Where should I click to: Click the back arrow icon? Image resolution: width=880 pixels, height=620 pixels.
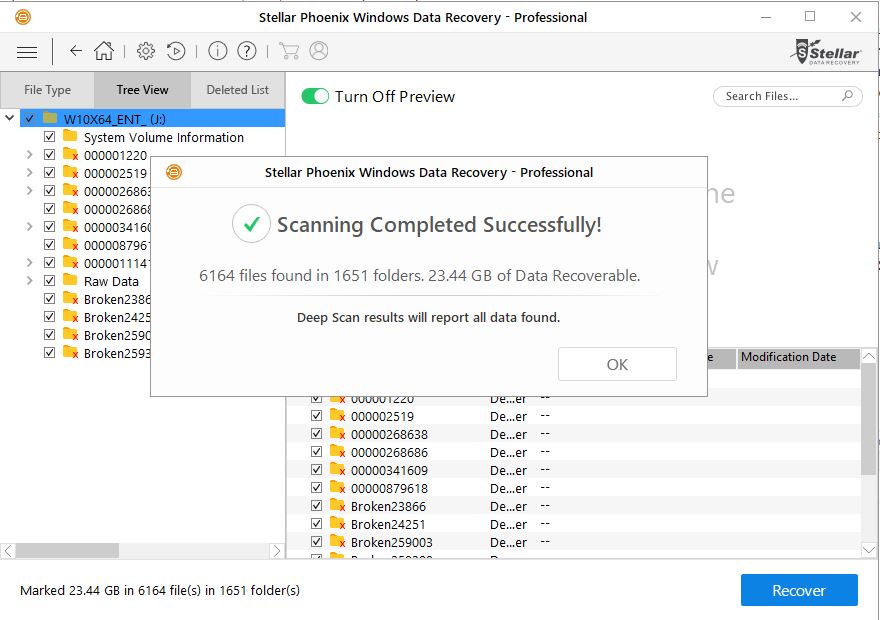76,51
